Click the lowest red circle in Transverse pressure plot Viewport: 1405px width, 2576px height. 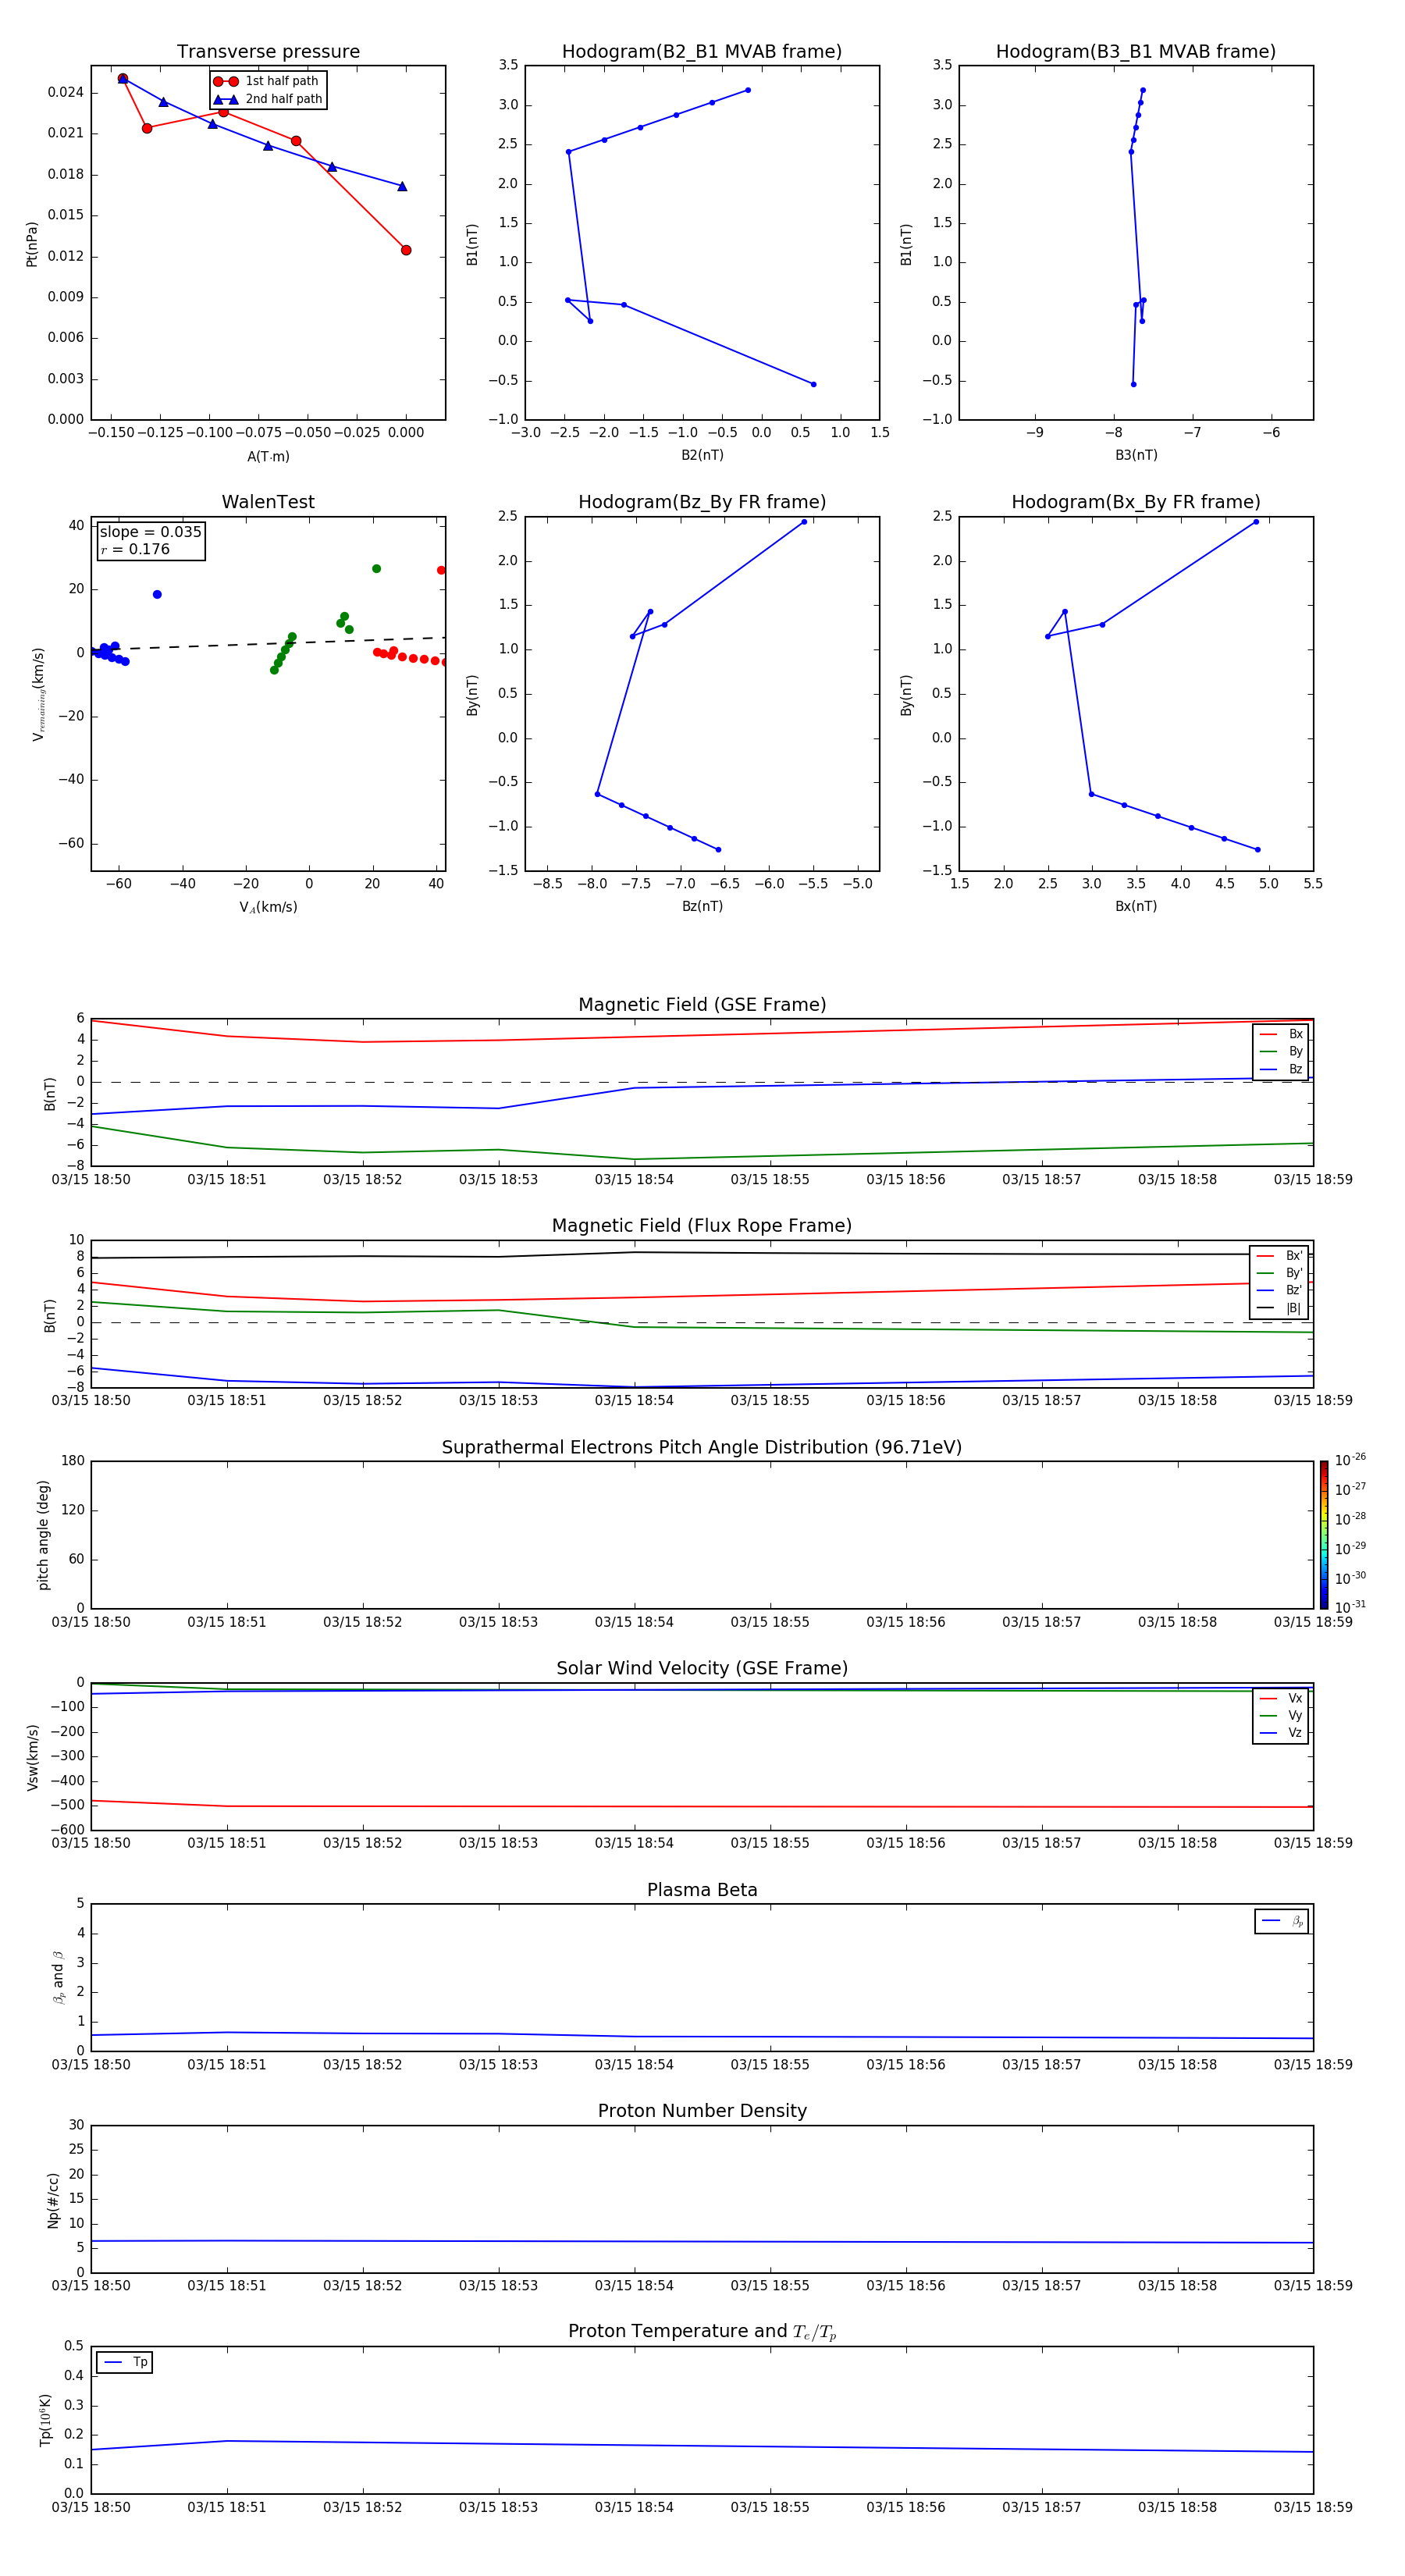click(x=406, y=250)
